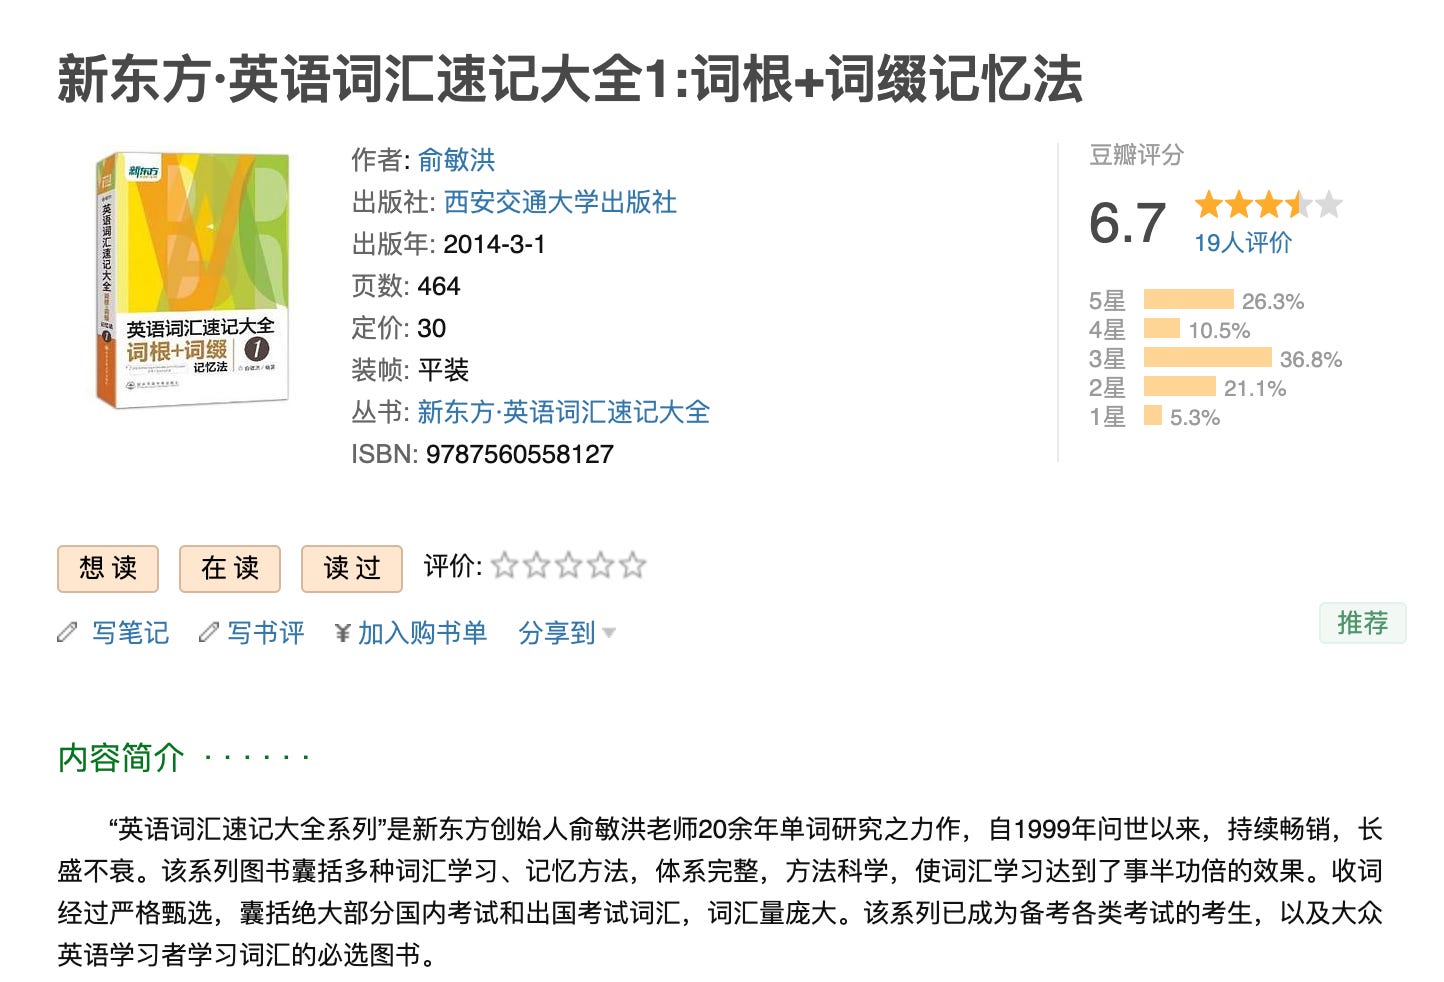Viewport: 1444px width, 982px height.
Task: Rate the book five stars
Action: [633, 566]
